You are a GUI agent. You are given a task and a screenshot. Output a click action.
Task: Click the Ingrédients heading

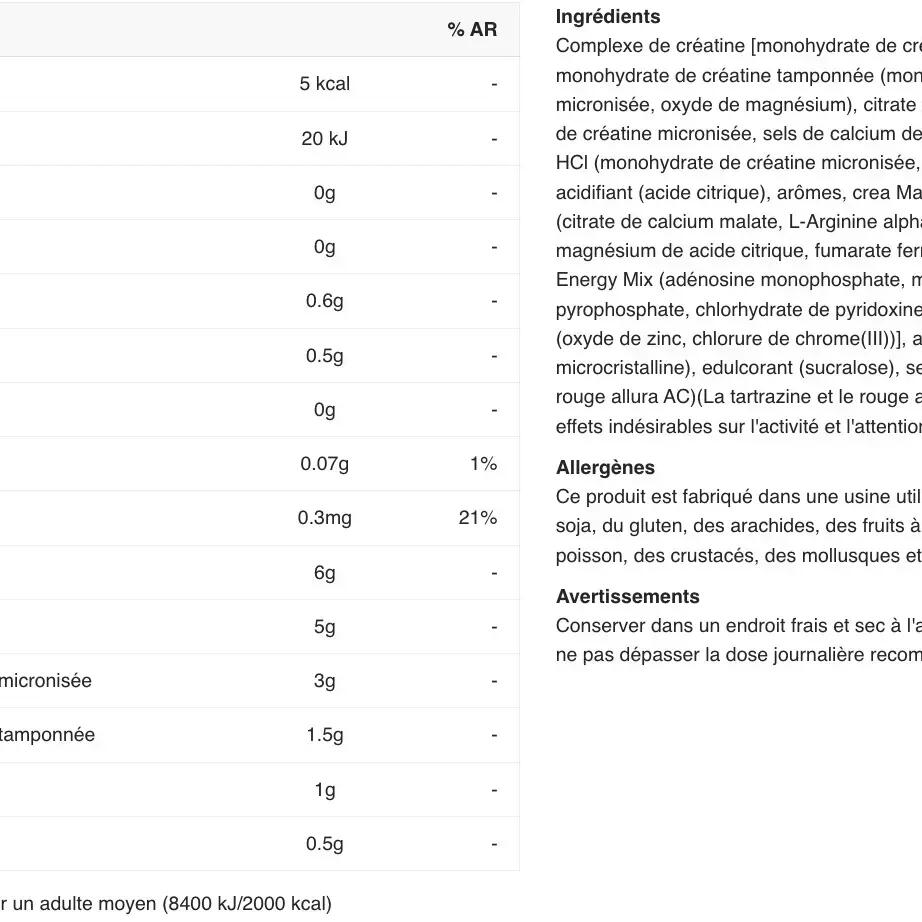(608, 17)
